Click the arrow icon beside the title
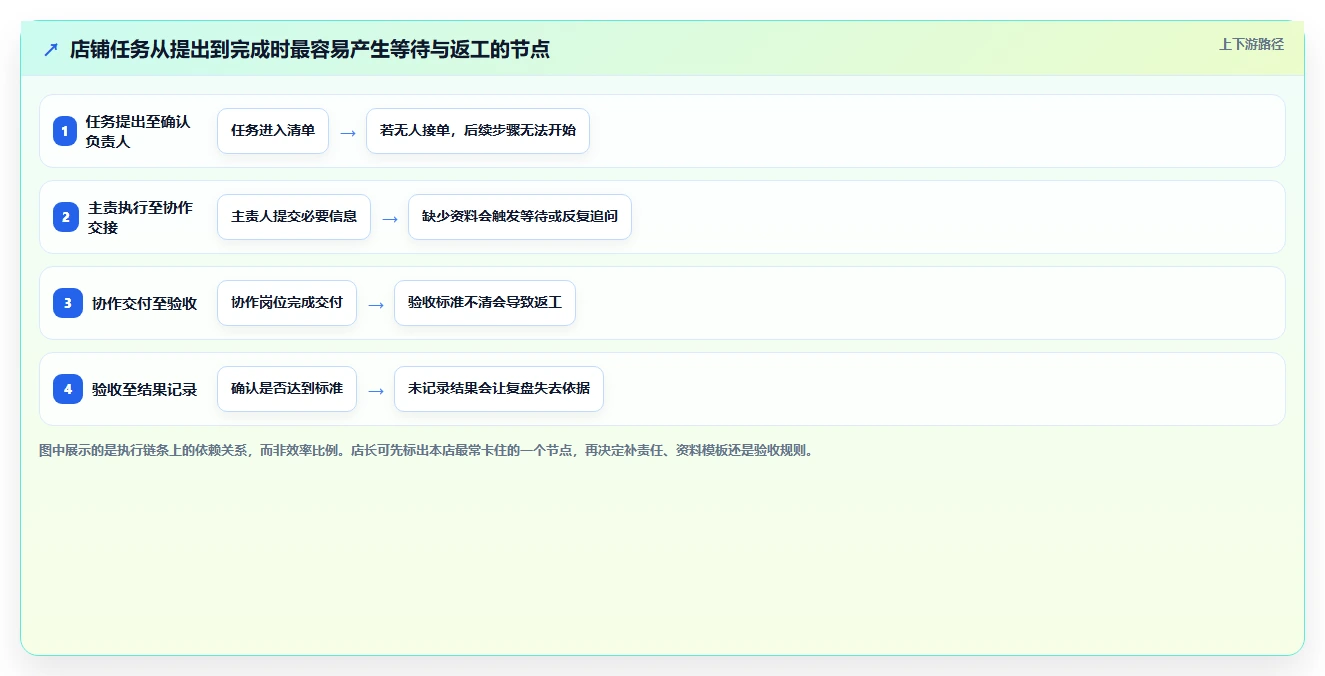Screen dimensions: 1325x676 click(x=51, y=49)
